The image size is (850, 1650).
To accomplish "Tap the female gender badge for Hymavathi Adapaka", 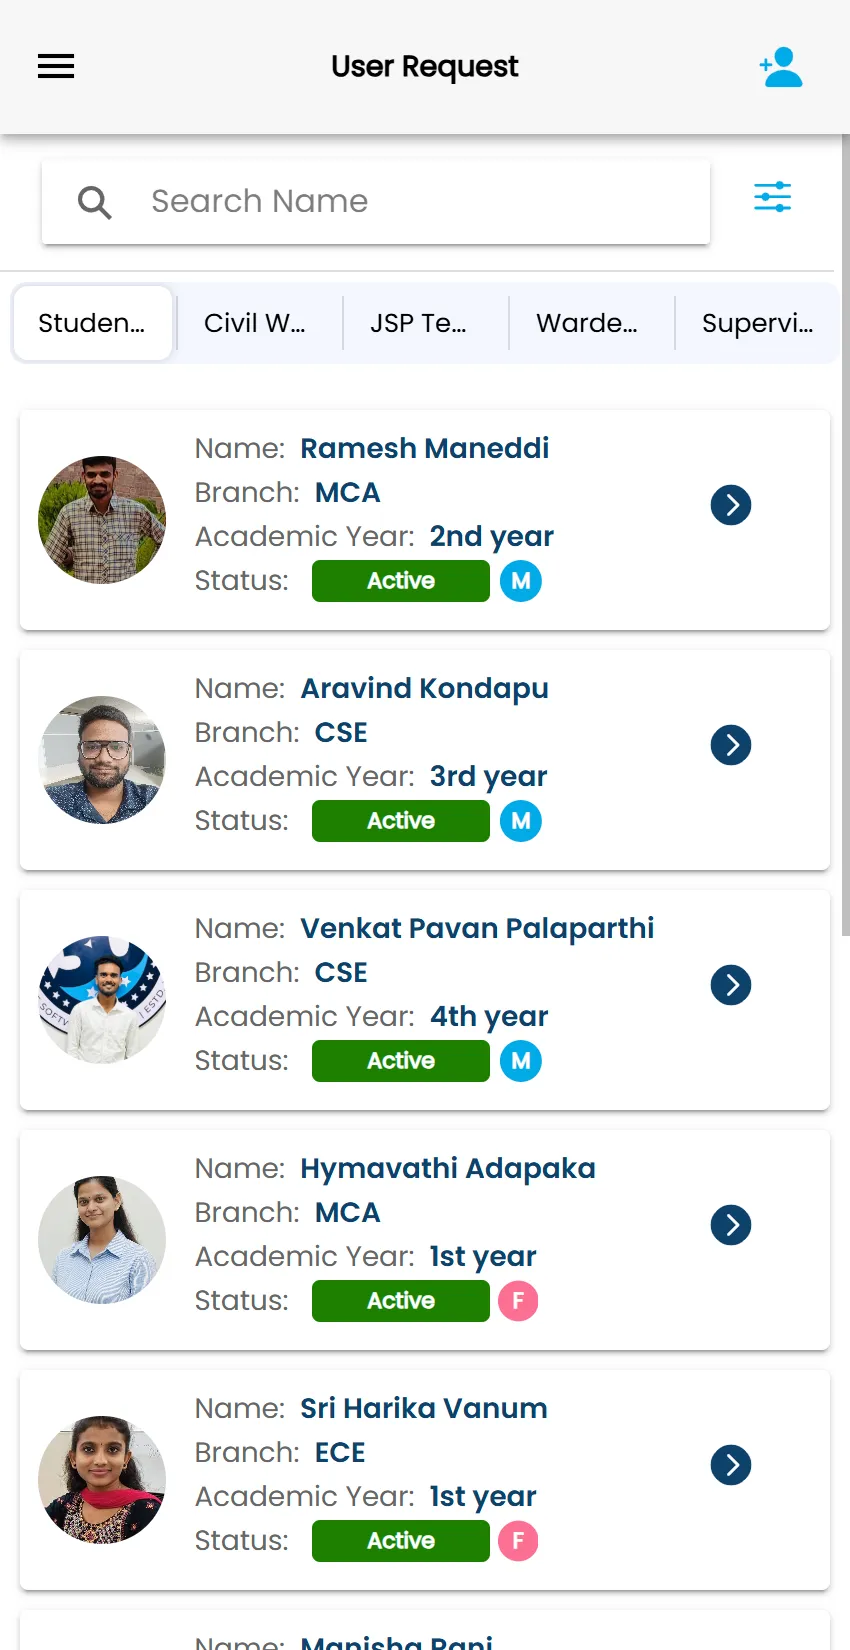I will point(518,1301).
